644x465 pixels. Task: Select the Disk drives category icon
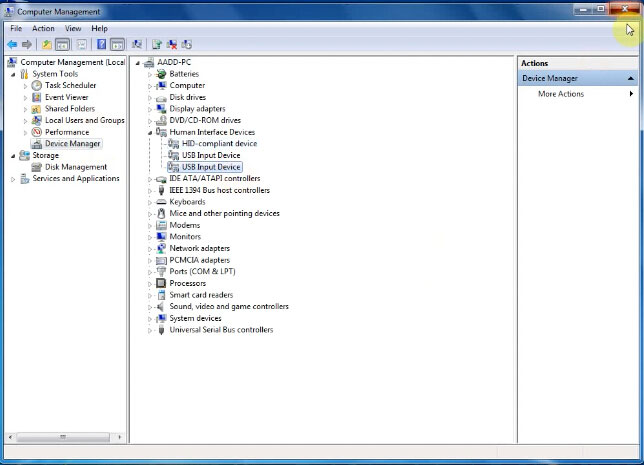click(x=161, y=98)
